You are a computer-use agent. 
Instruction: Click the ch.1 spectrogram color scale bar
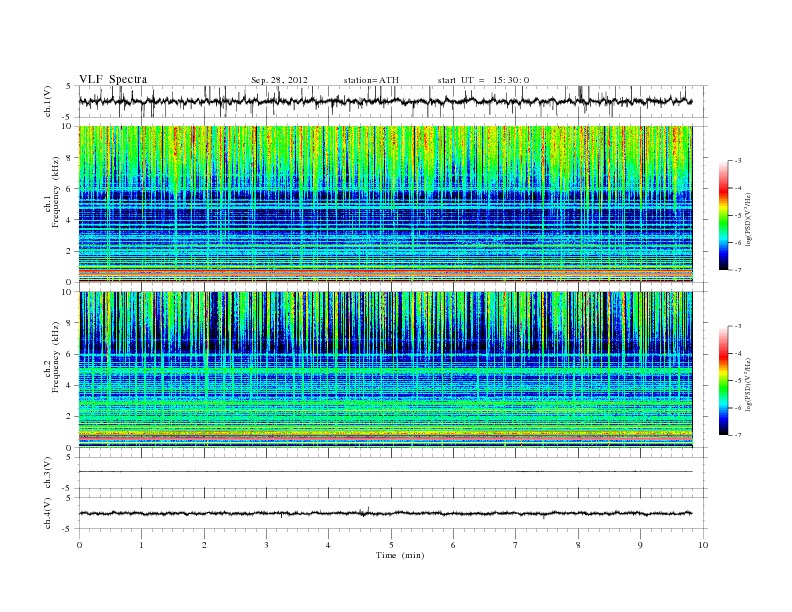click(723, 216)
